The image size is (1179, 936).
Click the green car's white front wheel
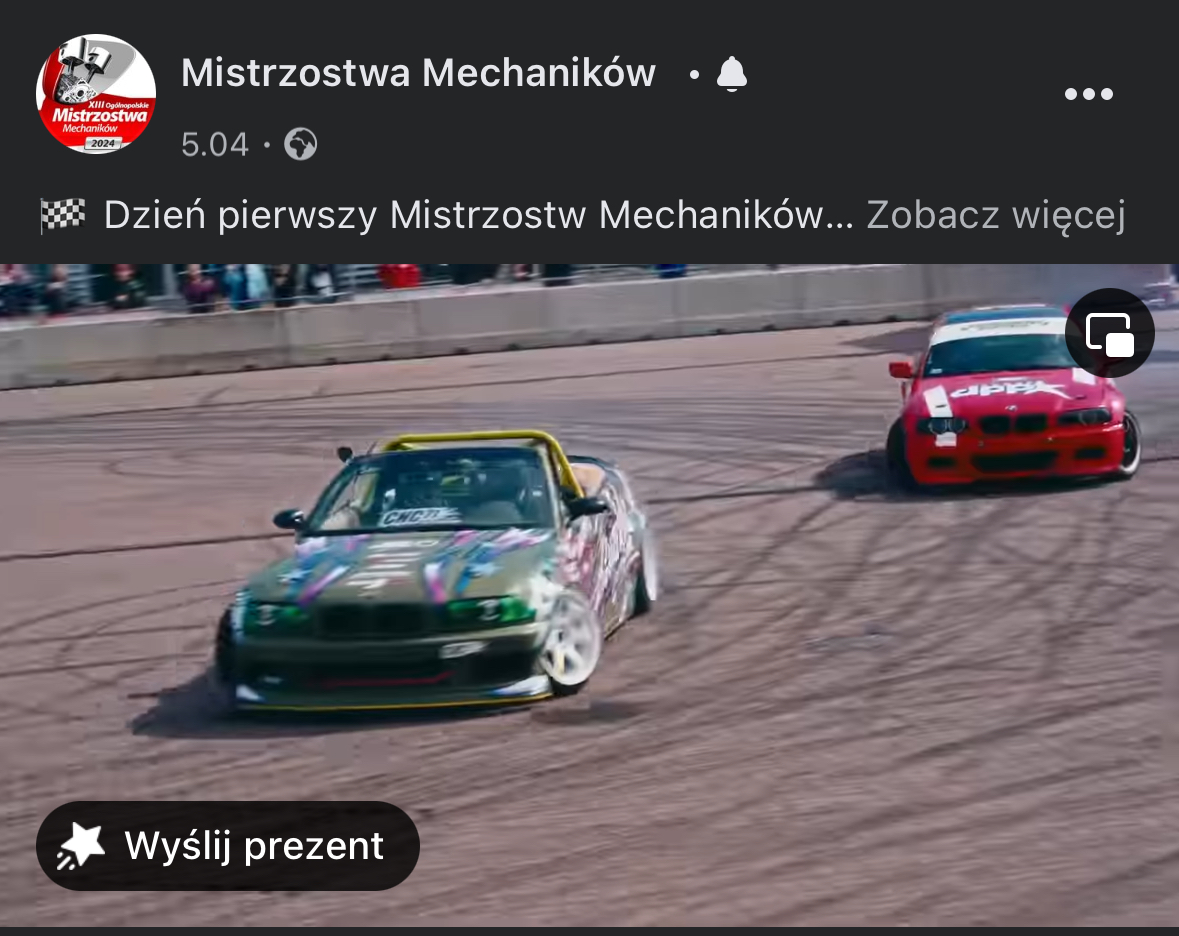[x=571, y=641]
